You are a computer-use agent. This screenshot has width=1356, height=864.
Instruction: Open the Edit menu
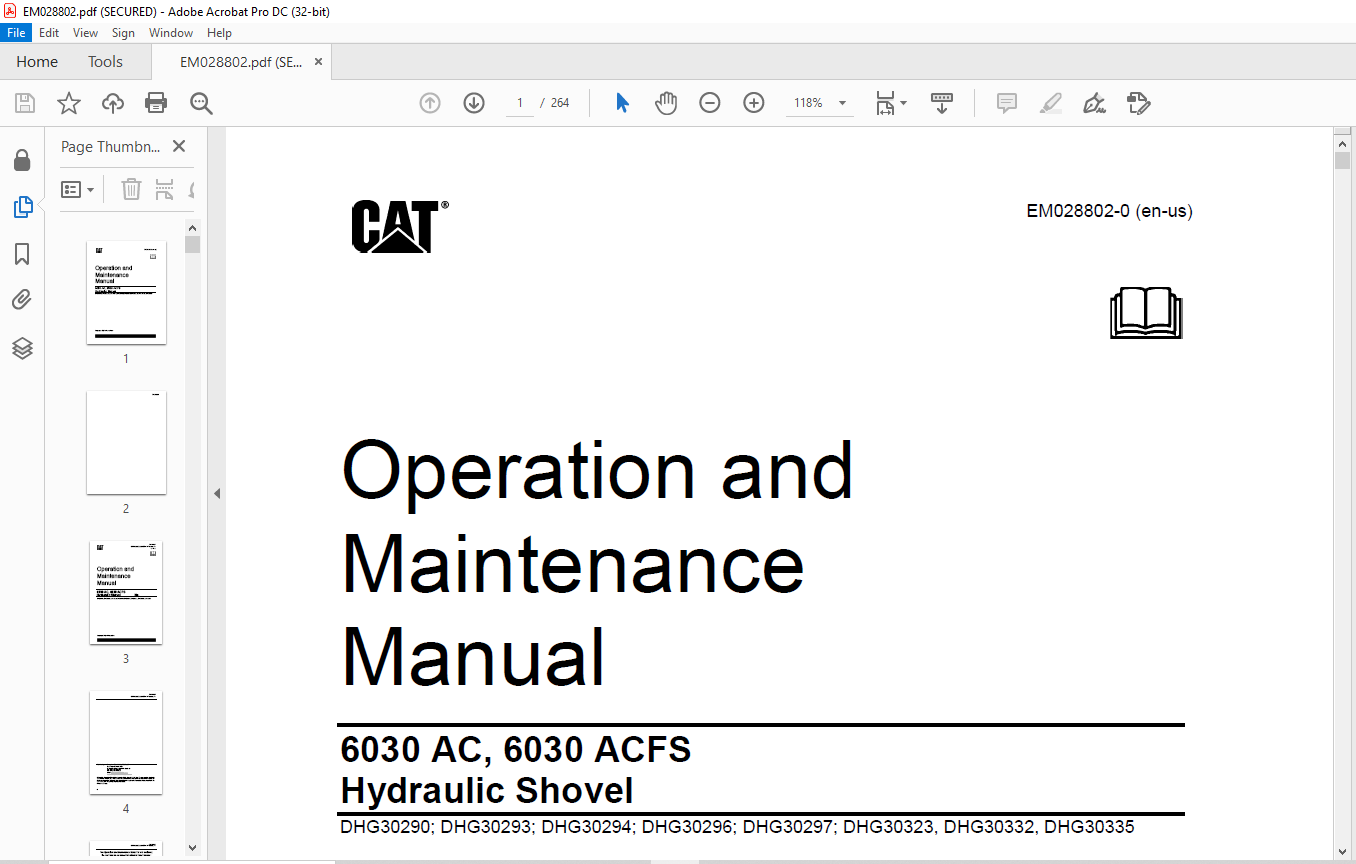(49, 33)
